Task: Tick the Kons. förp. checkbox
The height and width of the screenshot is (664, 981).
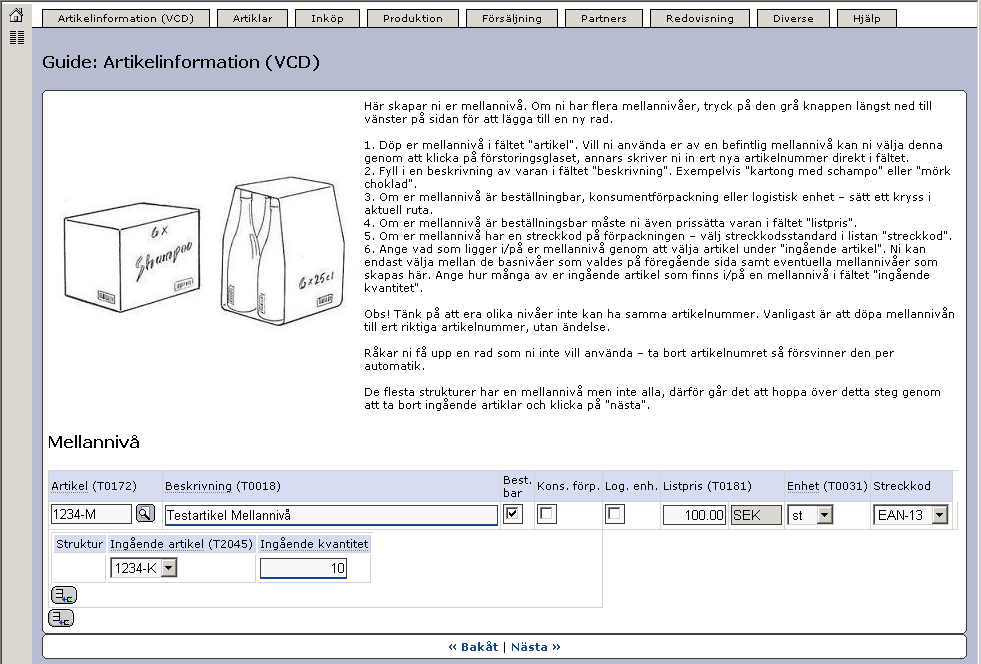Action: (546, 514)
